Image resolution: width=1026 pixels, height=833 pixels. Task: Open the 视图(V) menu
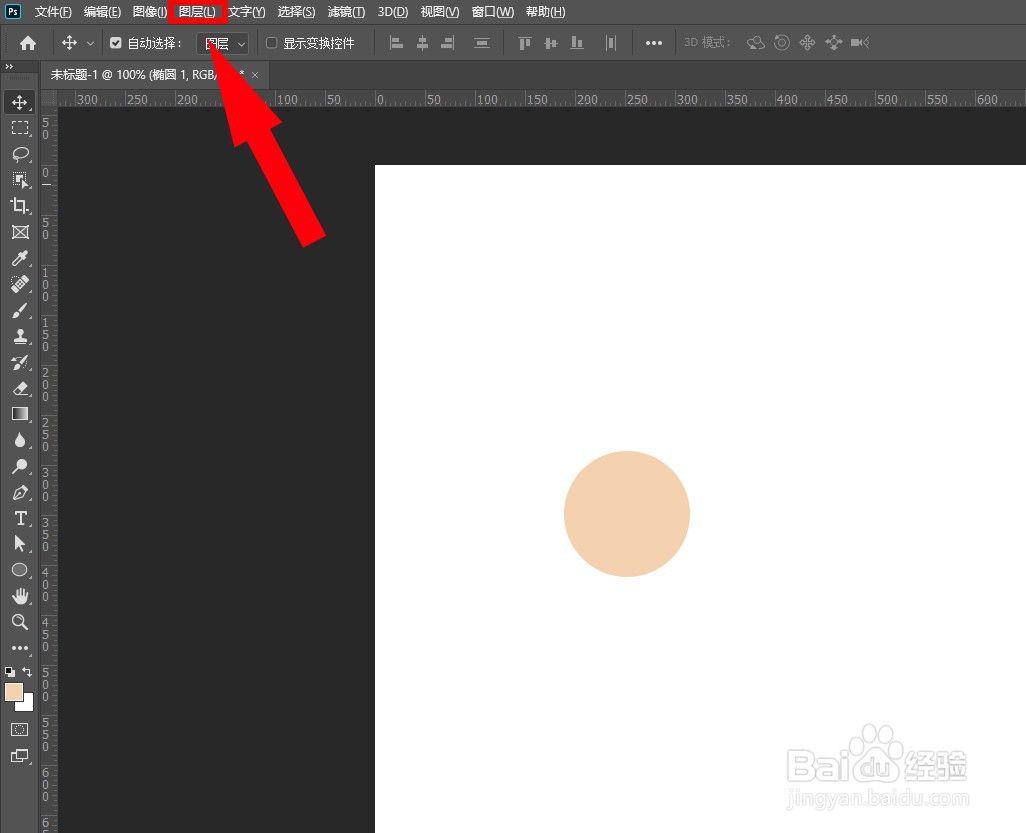coord(440,12)
